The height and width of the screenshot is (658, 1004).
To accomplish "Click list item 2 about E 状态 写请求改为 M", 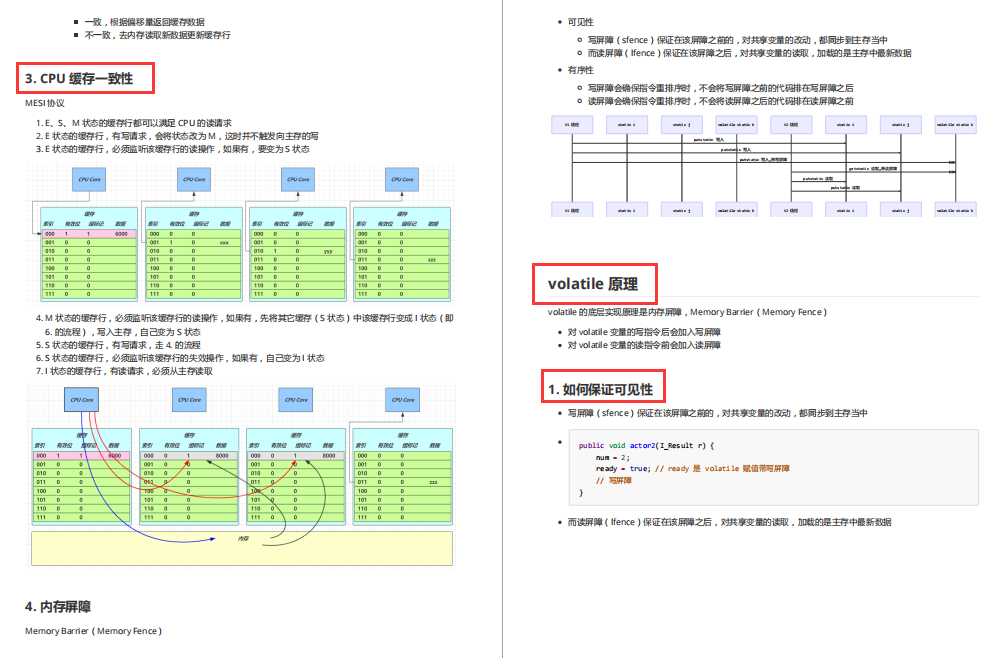I will (177, 136).
